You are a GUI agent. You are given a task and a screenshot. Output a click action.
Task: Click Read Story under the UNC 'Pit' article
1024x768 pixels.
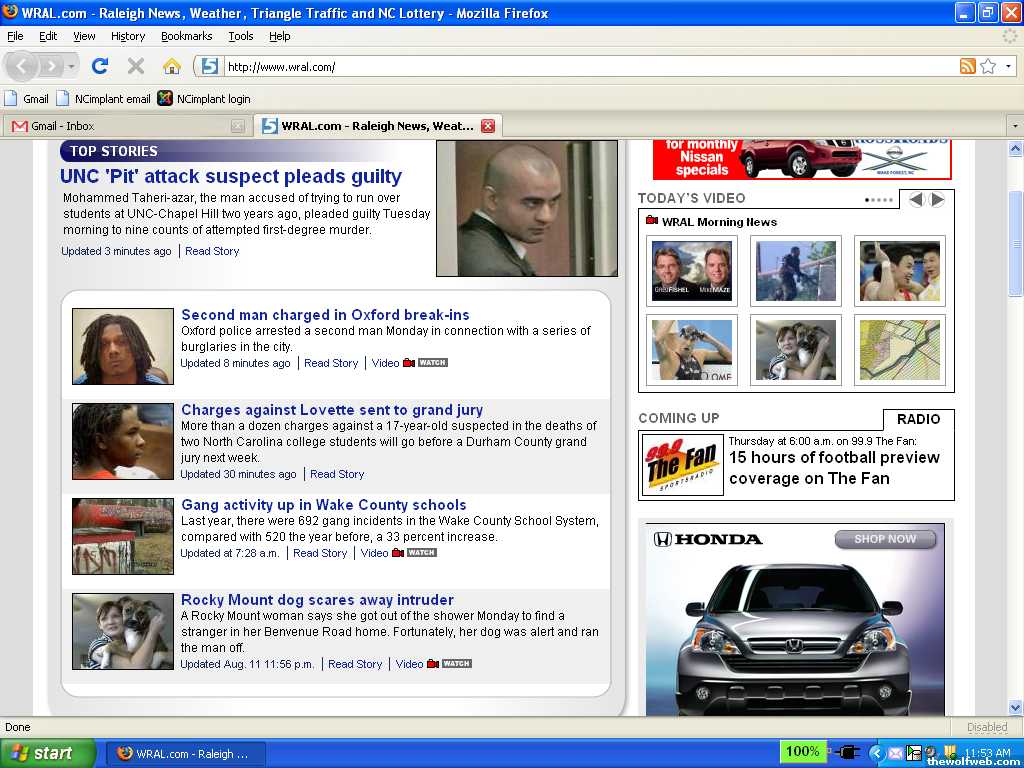pyautogui.click(x=212, y=251)
